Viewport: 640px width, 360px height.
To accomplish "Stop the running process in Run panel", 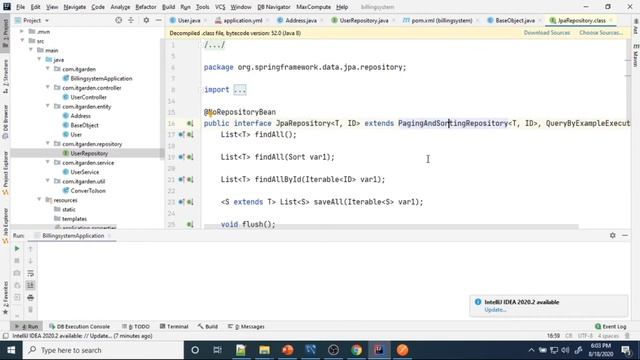I will click(x=17, y=260).
